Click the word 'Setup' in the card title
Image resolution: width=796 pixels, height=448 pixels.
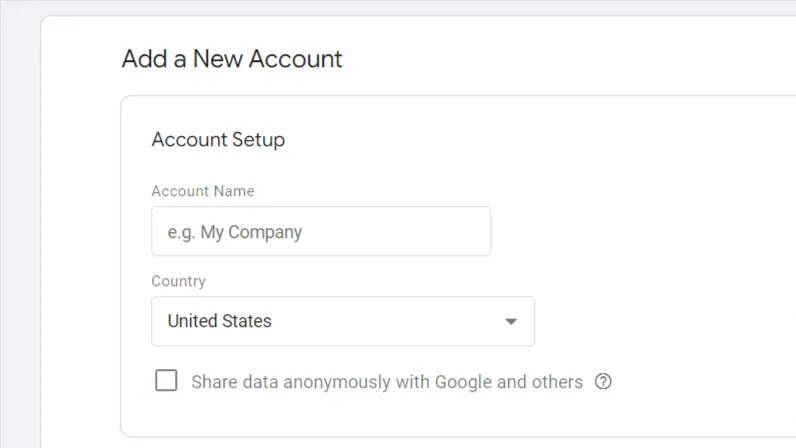[x=259, y=140]
